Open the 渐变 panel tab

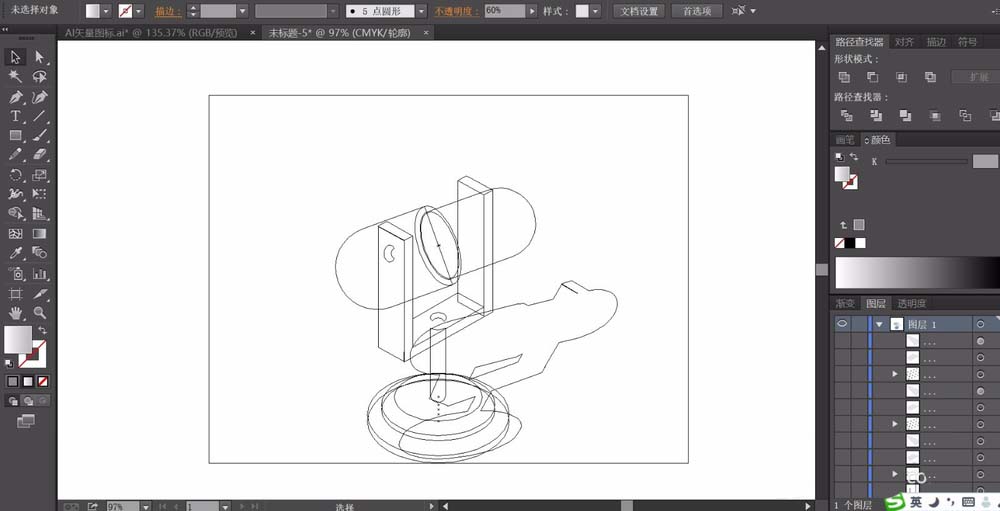click(x=844, y=304)
